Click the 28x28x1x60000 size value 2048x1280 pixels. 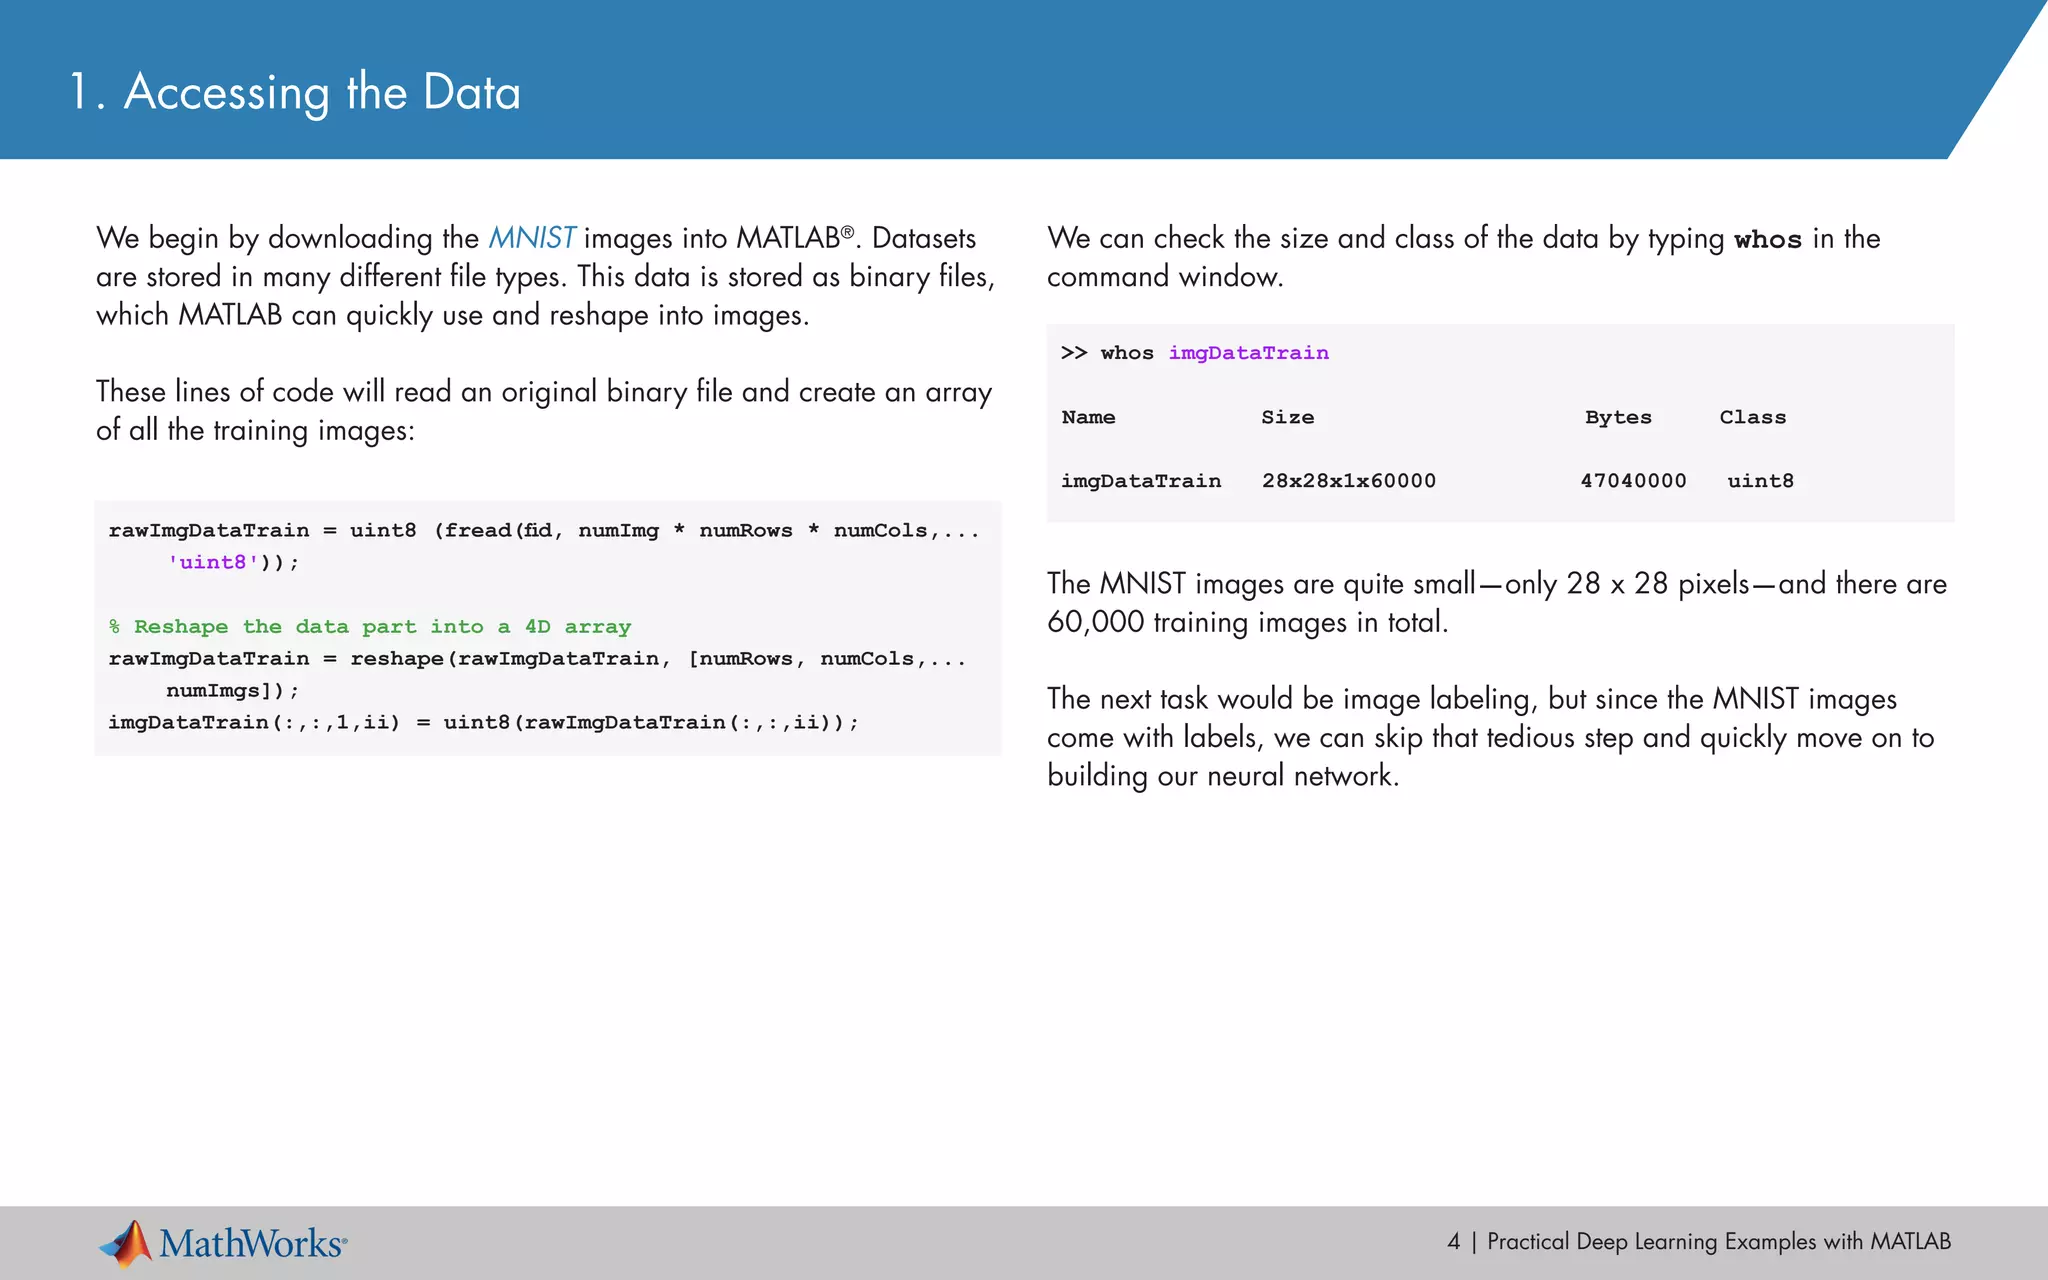click(x=1348, y=481)
